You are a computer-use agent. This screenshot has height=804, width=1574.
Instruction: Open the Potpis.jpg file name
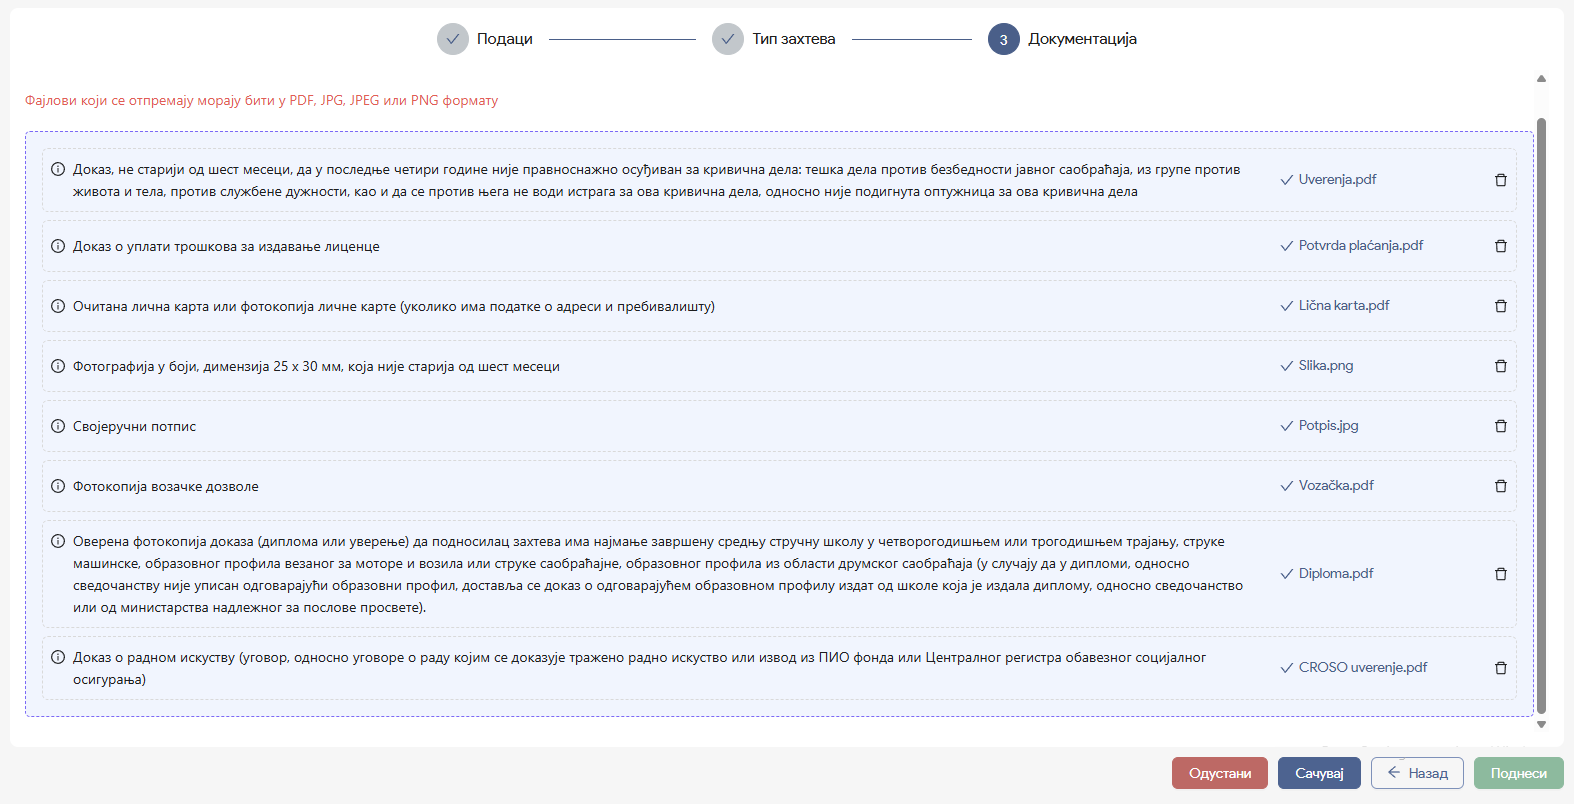coord(1328,425)
